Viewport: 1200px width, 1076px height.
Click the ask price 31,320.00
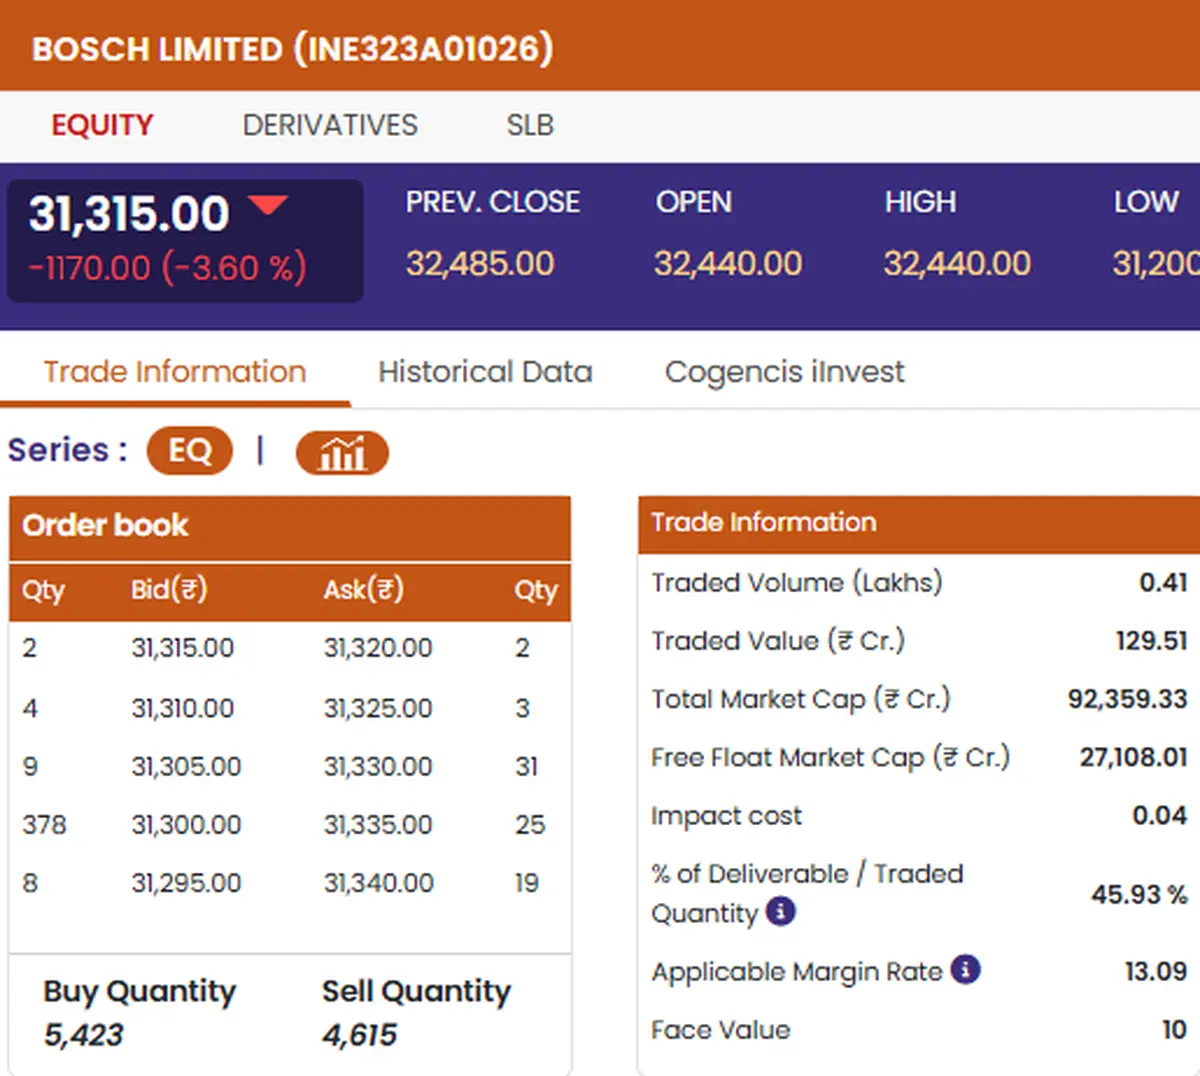(378, 648)
